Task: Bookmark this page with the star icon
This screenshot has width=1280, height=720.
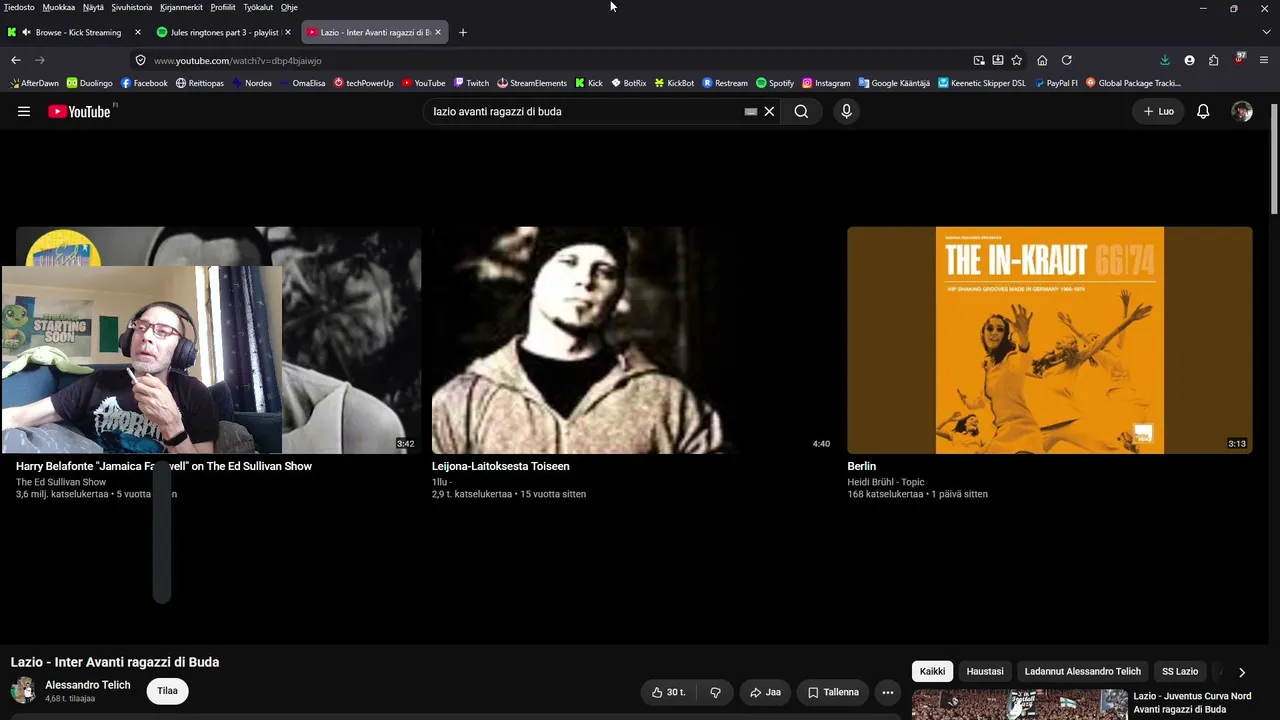Action: pos(1017,60)
